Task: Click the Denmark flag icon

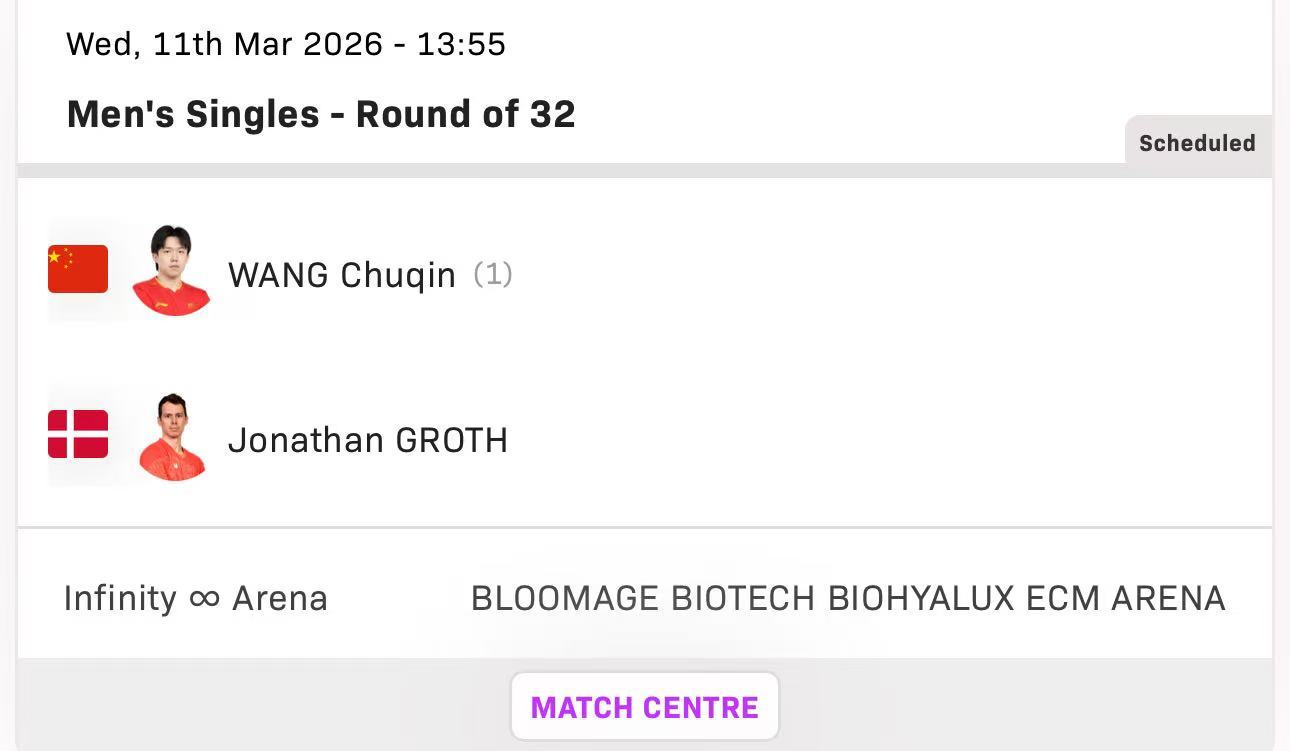Action: pos(78,435)
